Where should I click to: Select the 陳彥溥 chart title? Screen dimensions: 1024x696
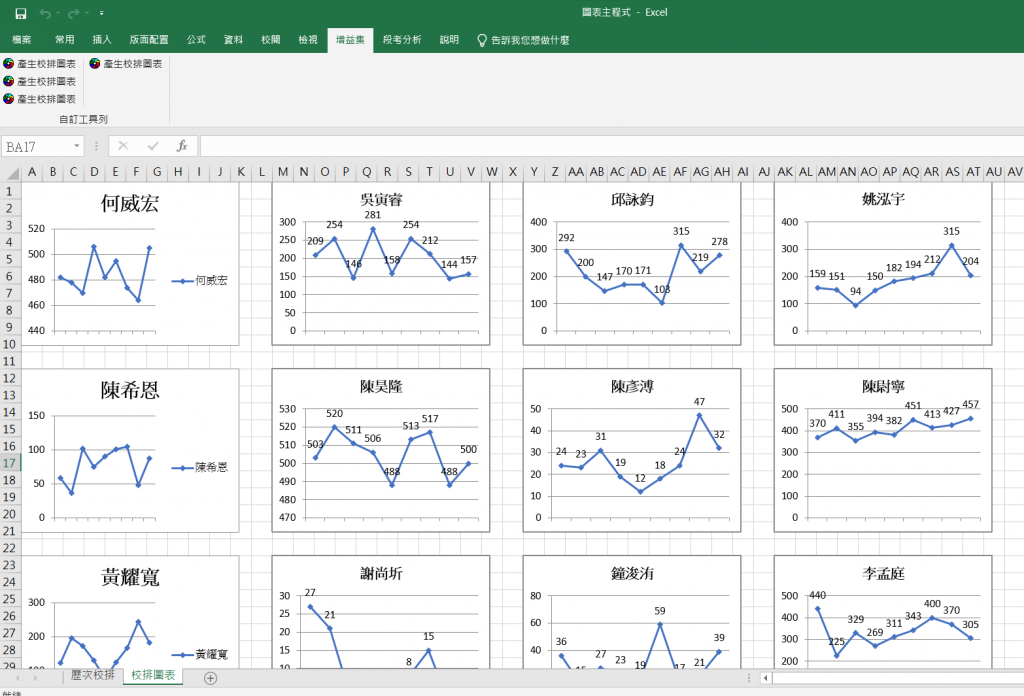[632, 387]
